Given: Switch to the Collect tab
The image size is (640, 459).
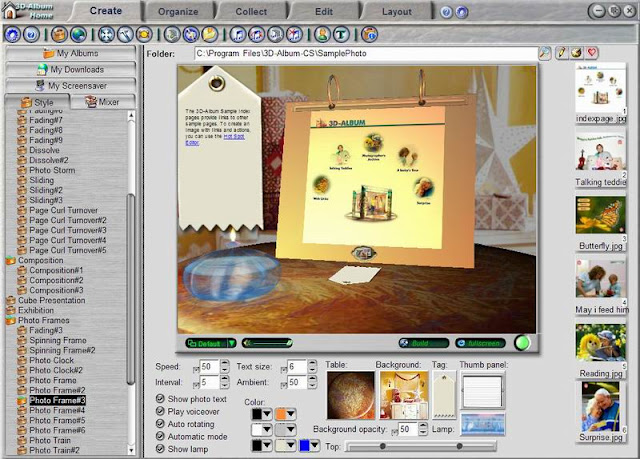Looking at the screenshot, I should point(251,11).
